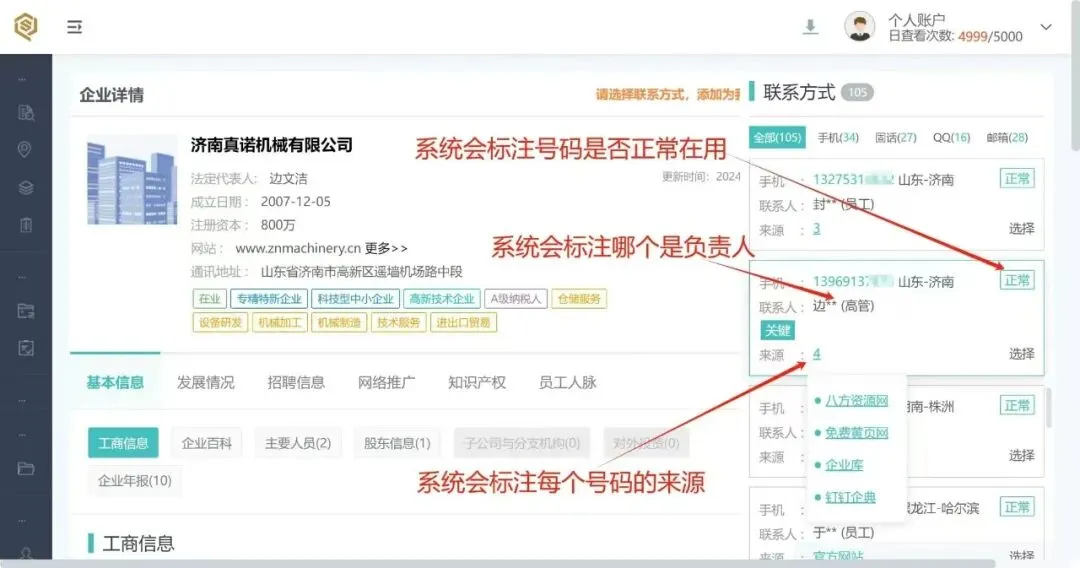The image size is (1080, 568).
Task: Click the 机械加工 tag
Action: 280,322
